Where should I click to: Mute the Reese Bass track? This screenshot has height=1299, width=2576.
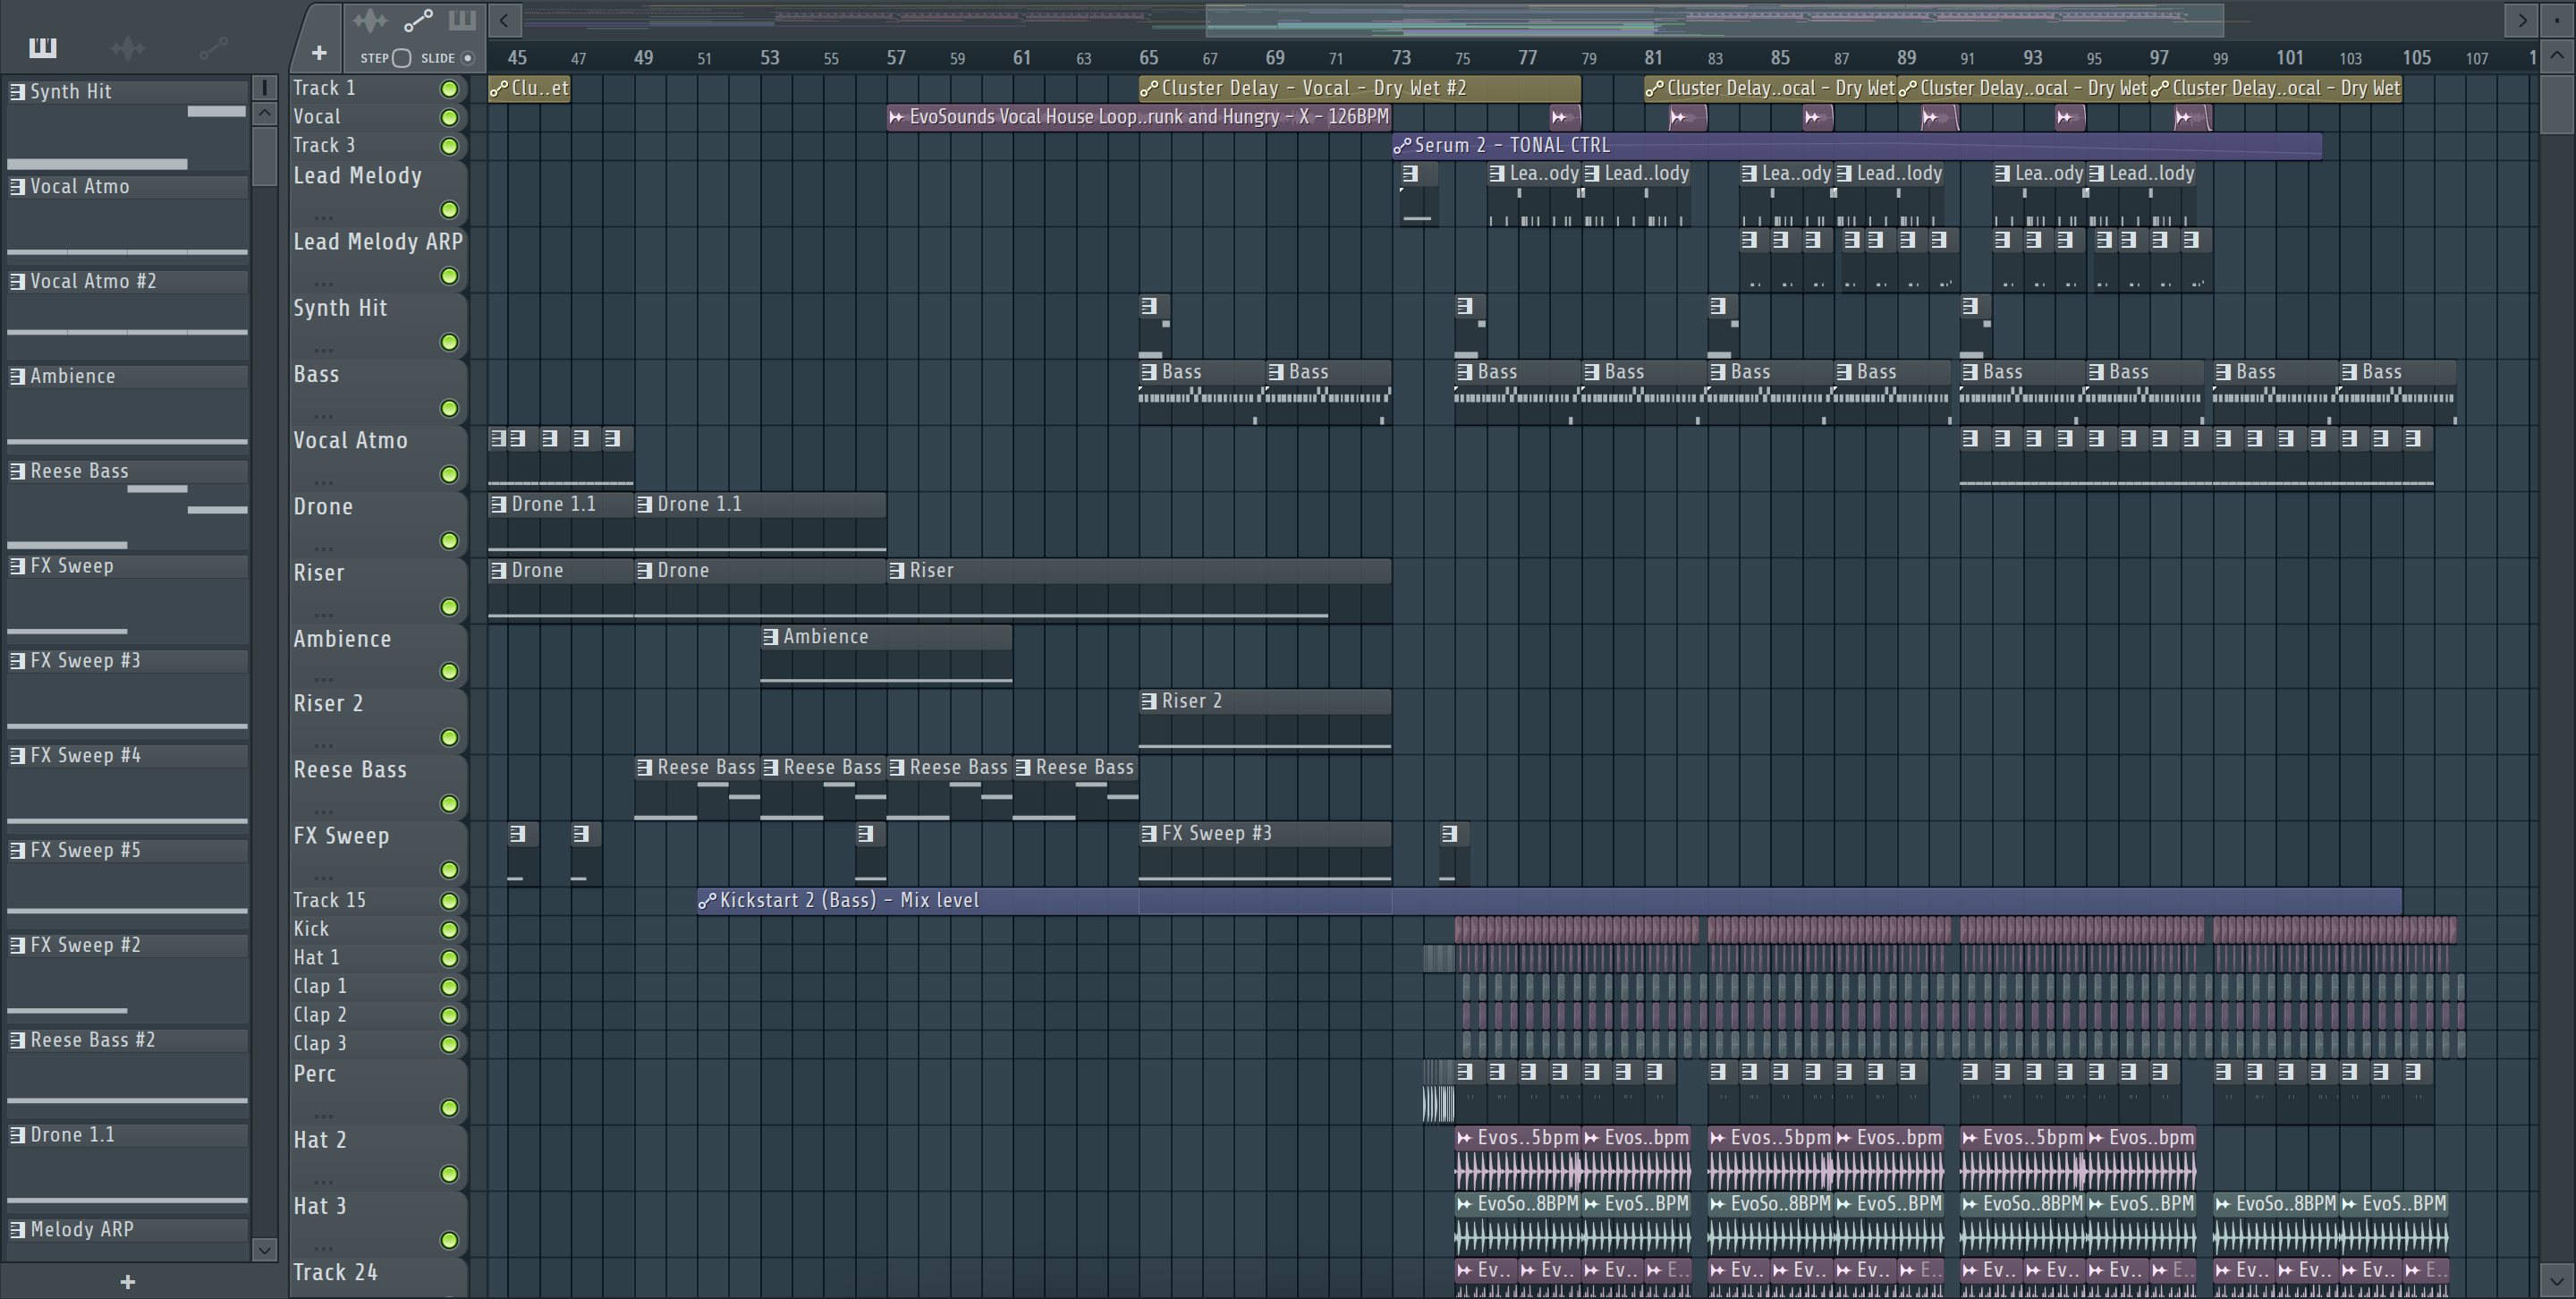point(450,804)
